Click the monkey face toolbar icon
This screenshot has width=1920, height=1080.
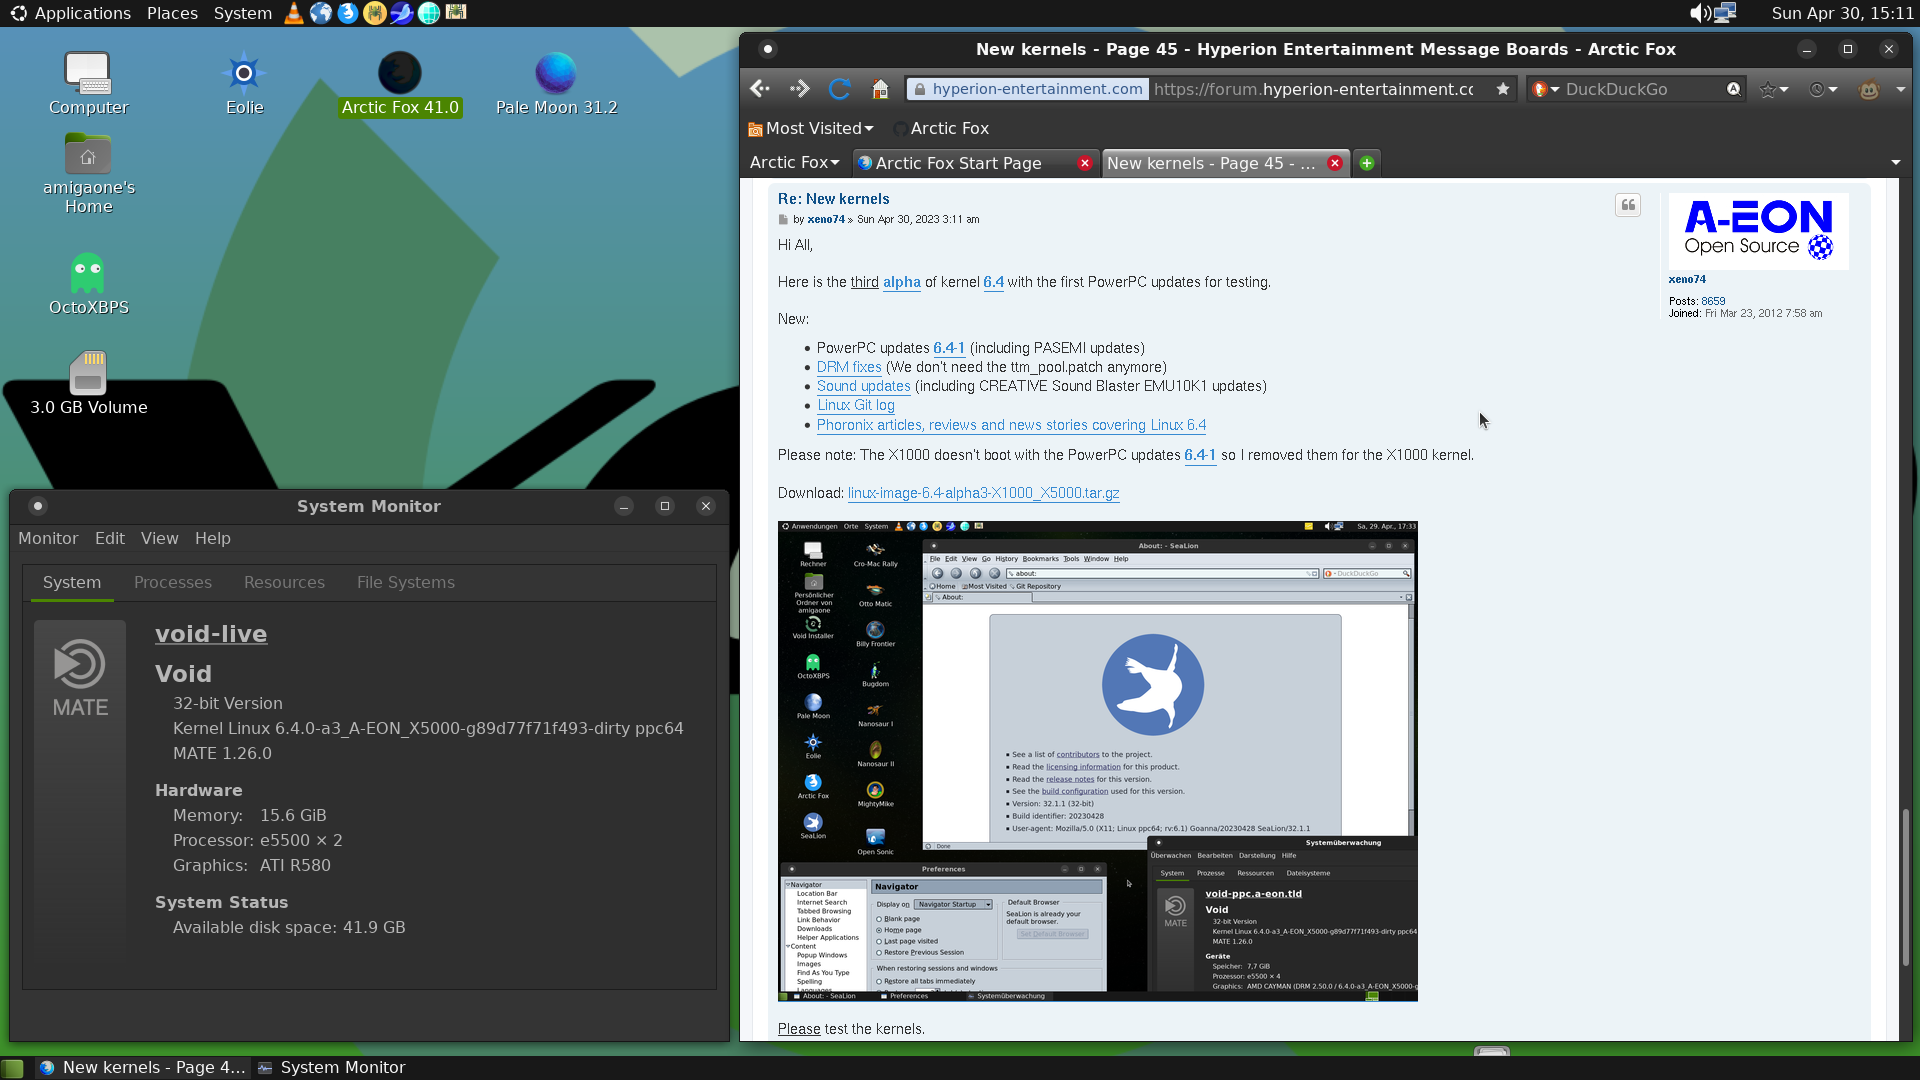pos(1869,89)
